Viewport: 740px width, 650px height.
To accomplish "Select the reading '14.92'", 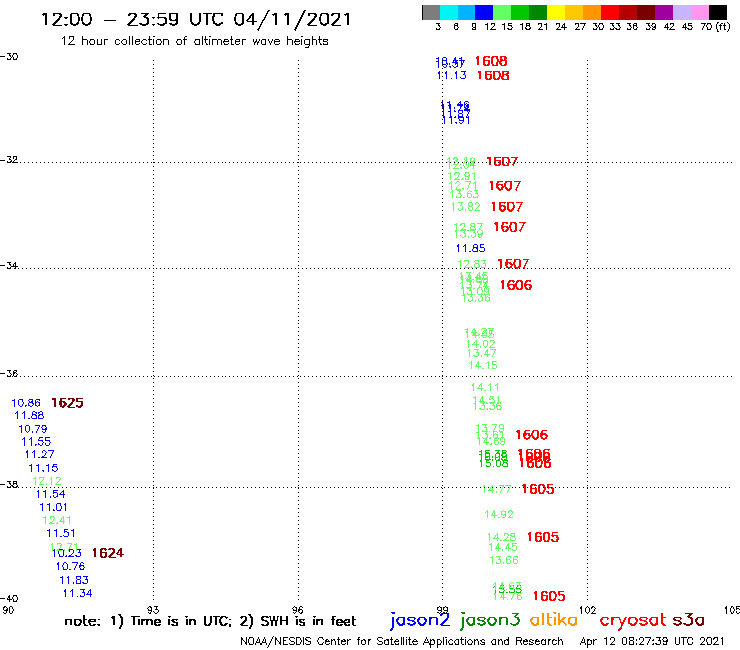I will click(499, 515).
